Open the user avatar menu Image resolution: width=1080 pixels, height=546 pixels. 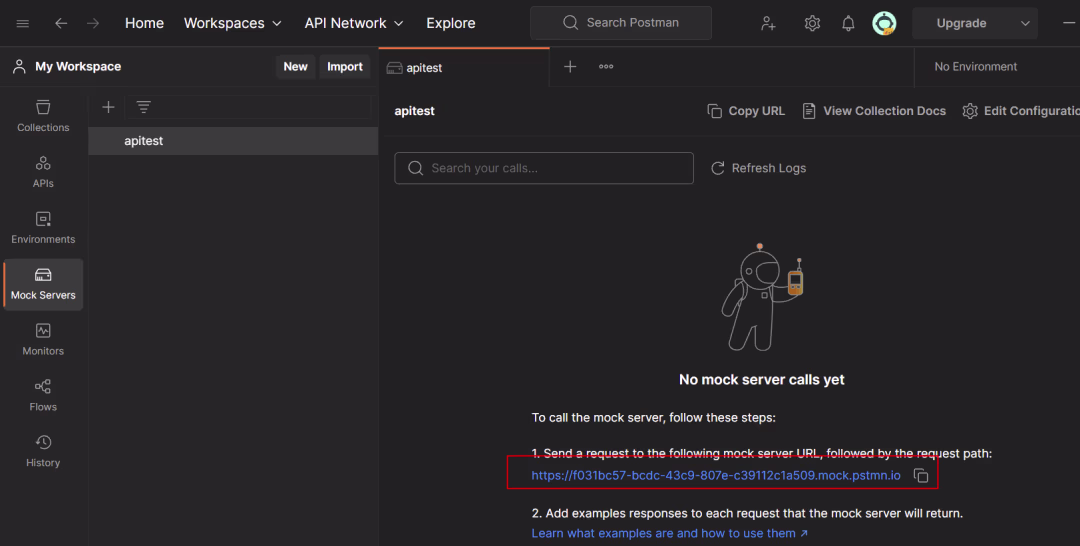point(884,23)
